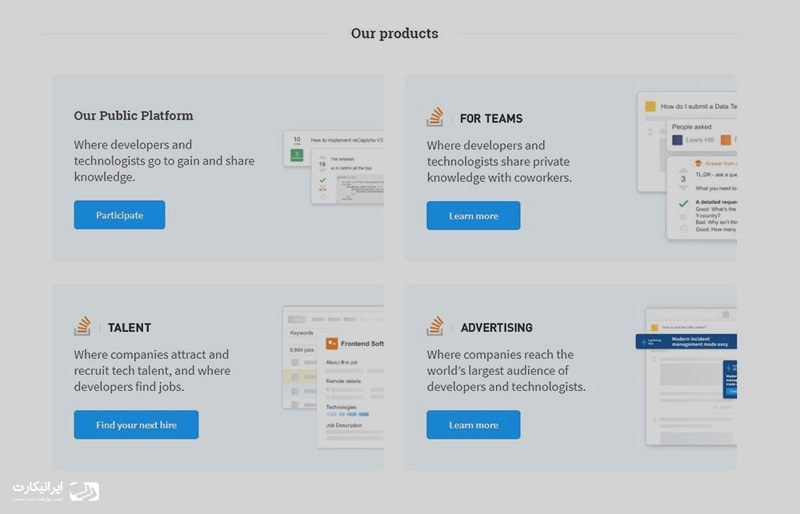Click the green checkmark in For Teams preview
The width and height of the screenshot is (800, 514).
click(x=683, y=204)
